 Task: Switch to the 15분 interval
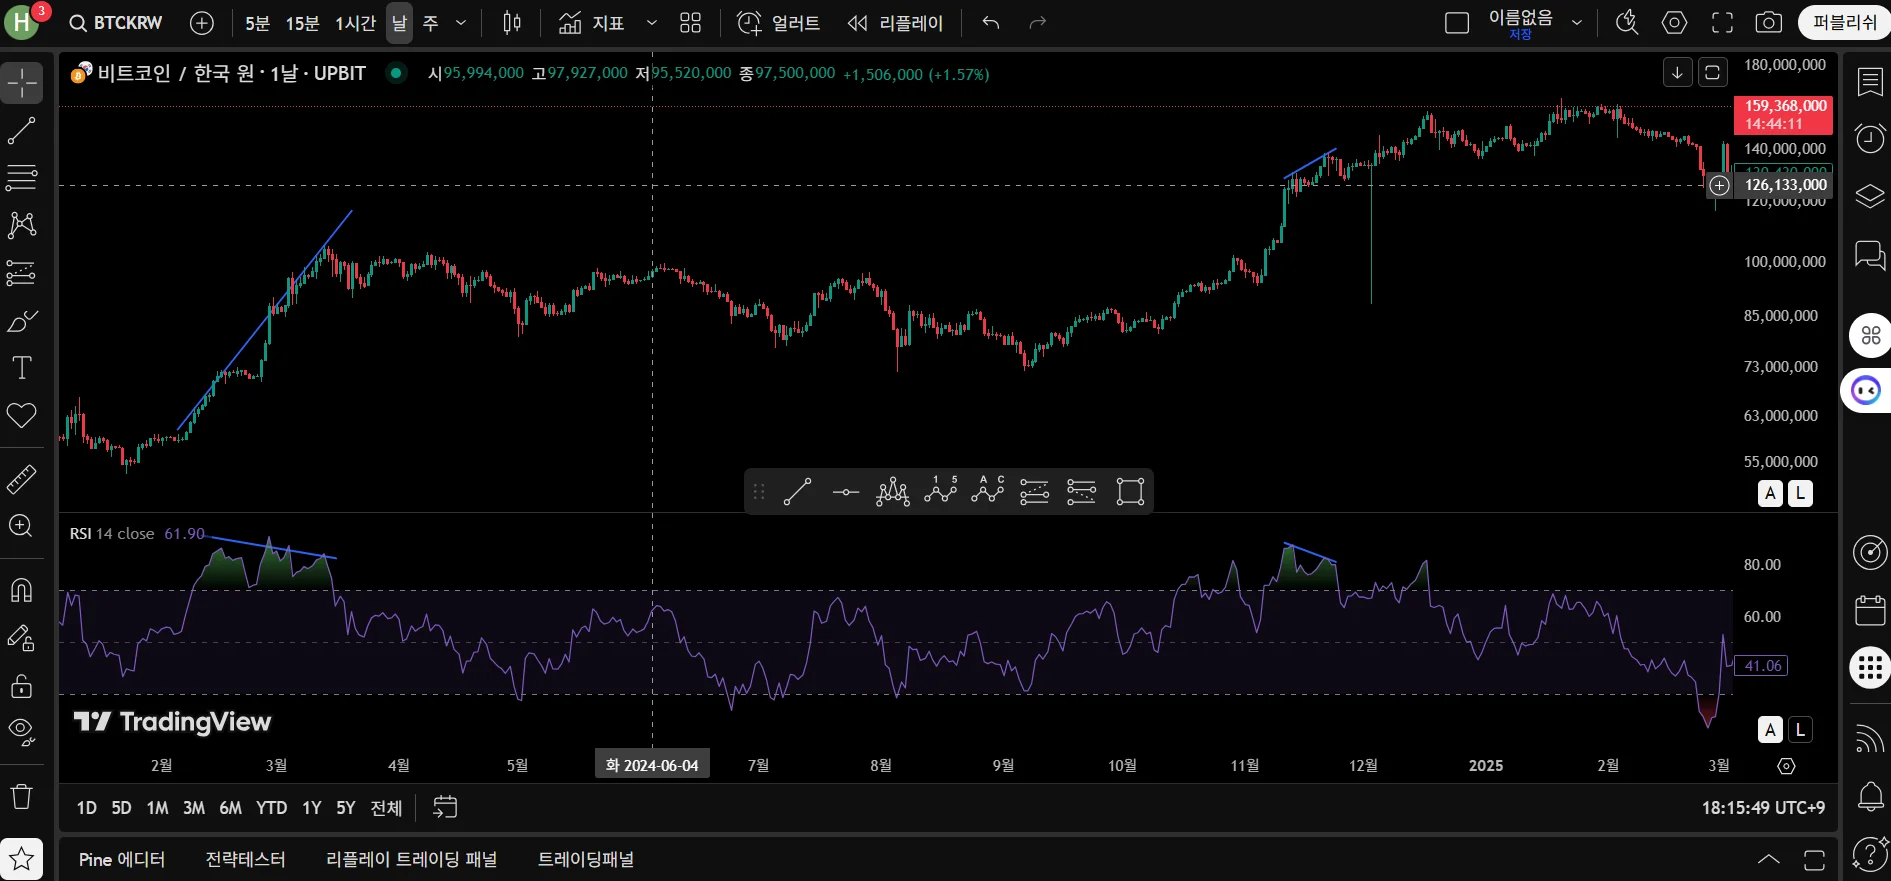[302, 23]
